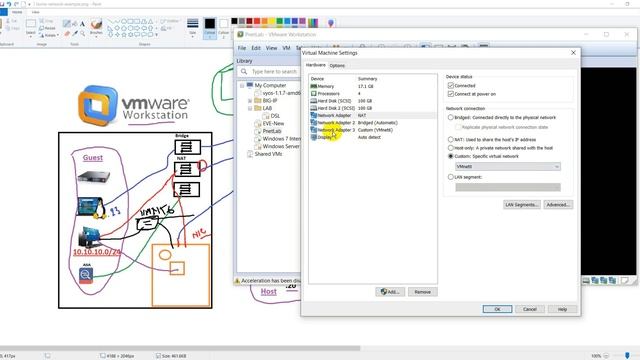640x360 pixels.
Task: Click the Advanced... button
Action: click(x=558, y=204)
